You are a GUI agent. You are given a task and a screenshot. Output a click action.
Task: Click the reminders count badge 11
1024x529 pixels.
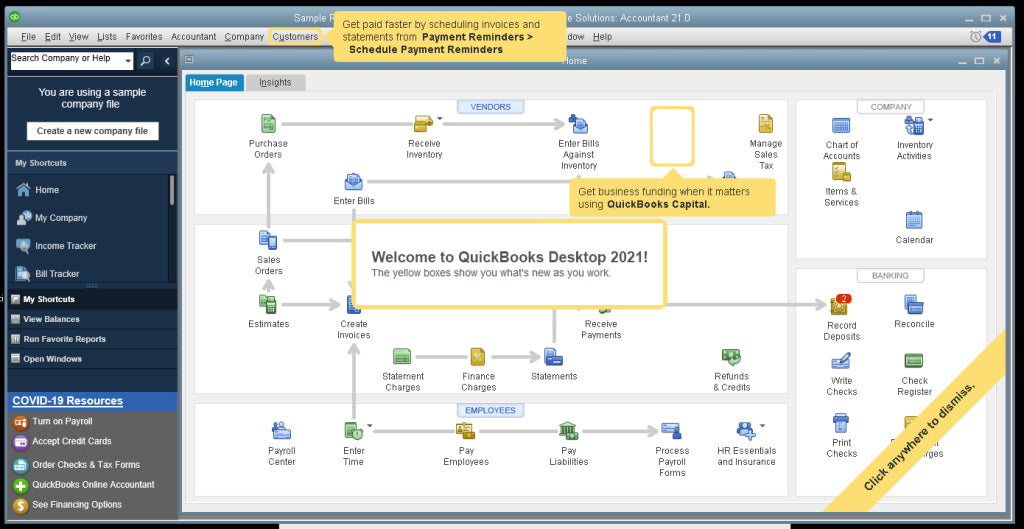(993, 37)
